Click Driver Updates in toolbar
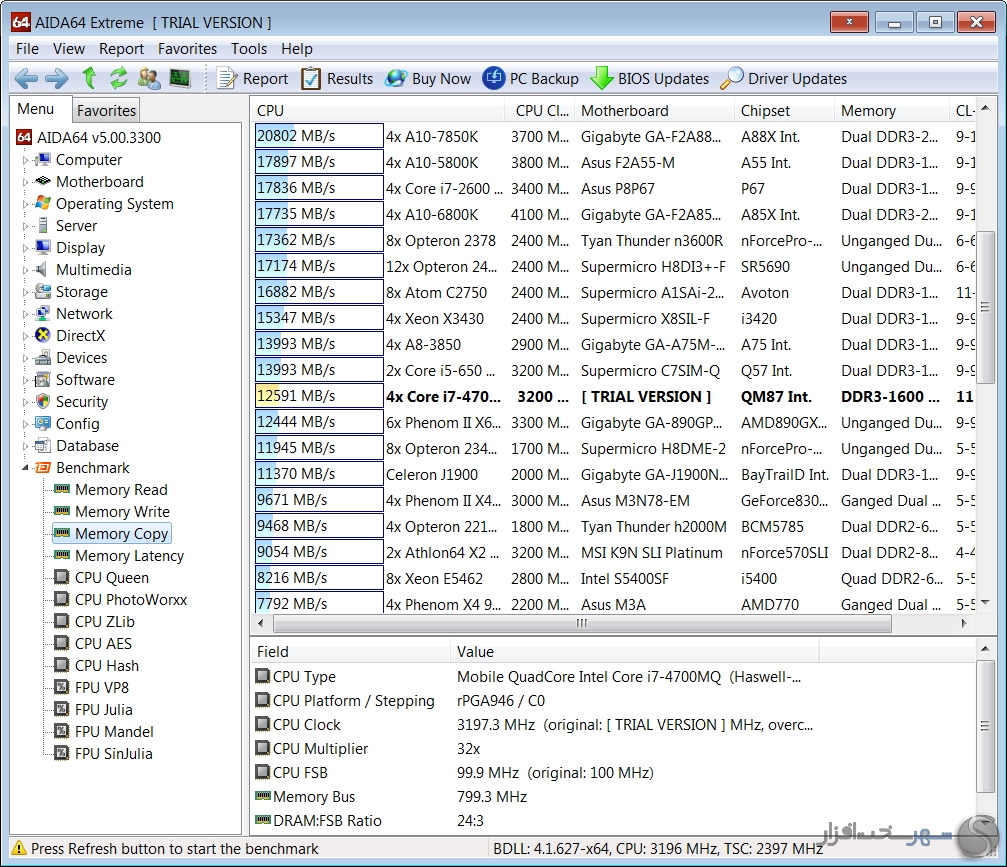1007x867 pixels. 784,78
